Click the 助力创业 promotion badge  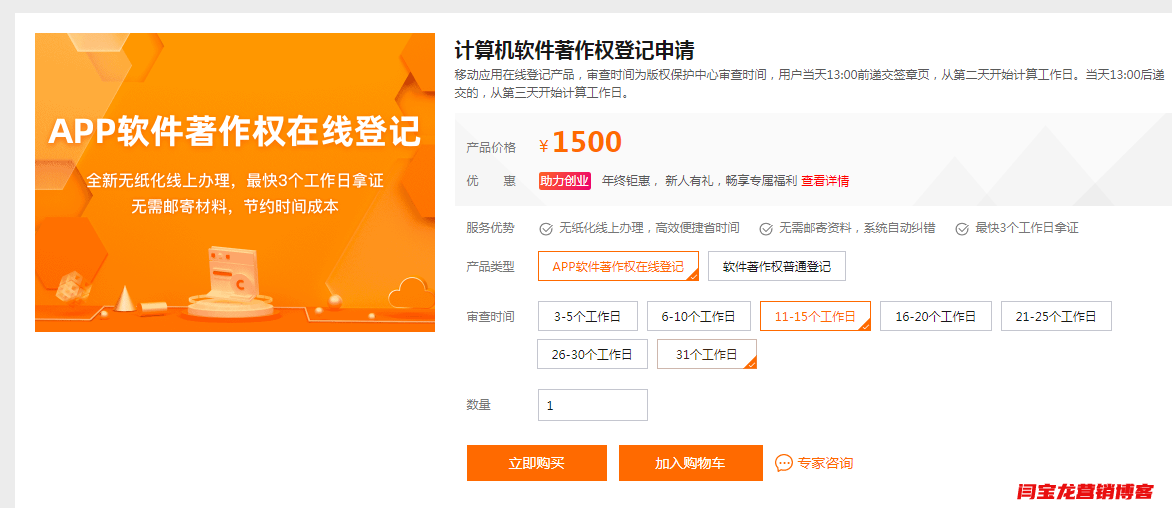565,181
